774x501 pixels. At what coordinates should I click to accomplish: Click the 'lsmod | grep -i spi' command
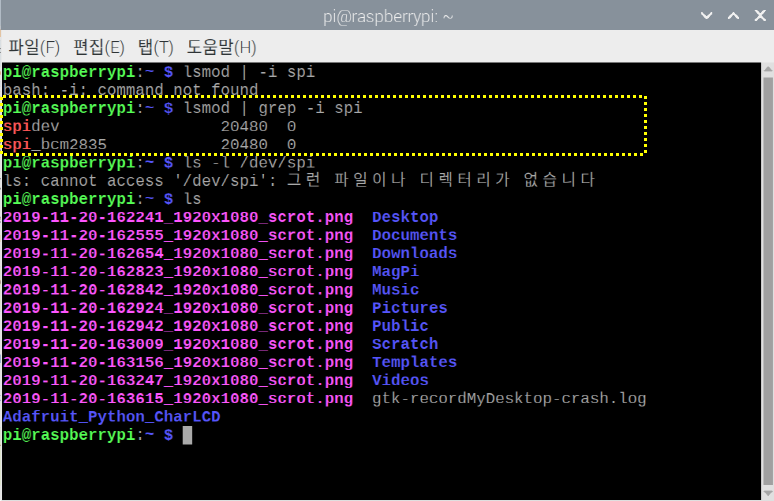(273, 108)
